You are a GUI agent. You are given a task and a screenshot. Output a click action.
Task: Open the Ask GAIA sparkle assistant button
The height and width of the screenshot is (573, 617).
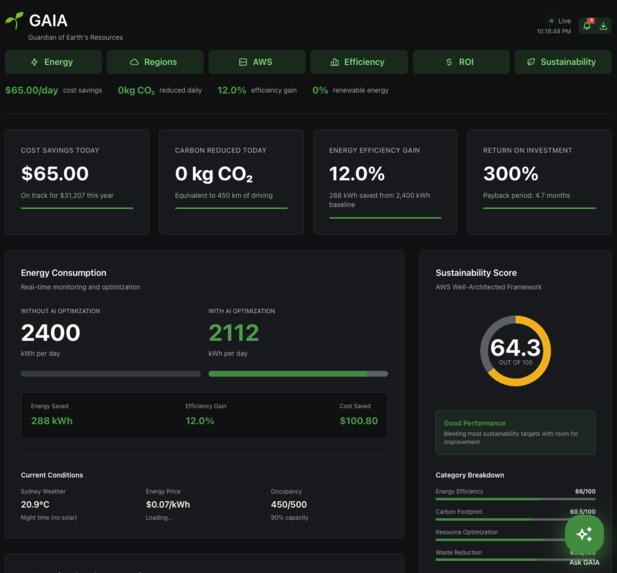tap(584, 534)
